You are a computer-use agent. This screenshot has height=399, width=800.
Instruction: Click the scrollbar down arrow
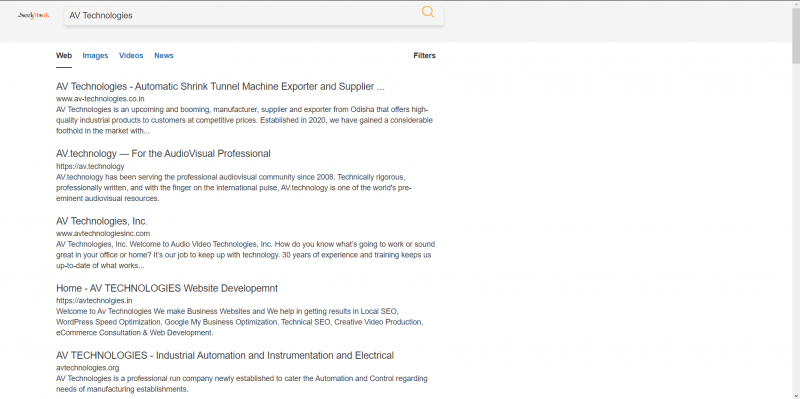click(x=796, y=396)
